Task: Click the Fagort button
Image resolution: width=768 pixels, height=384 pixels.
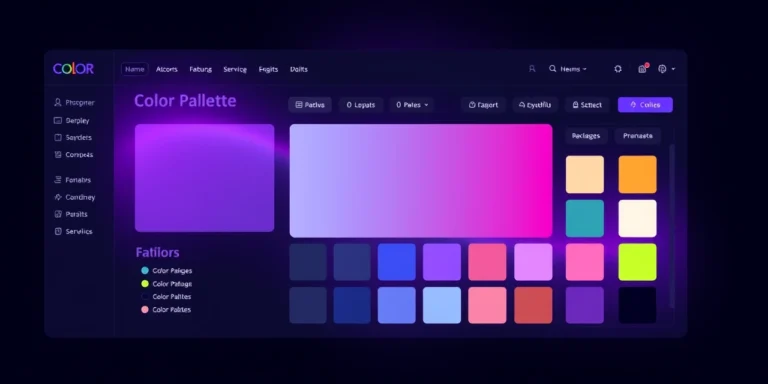Action: [483, 105]
